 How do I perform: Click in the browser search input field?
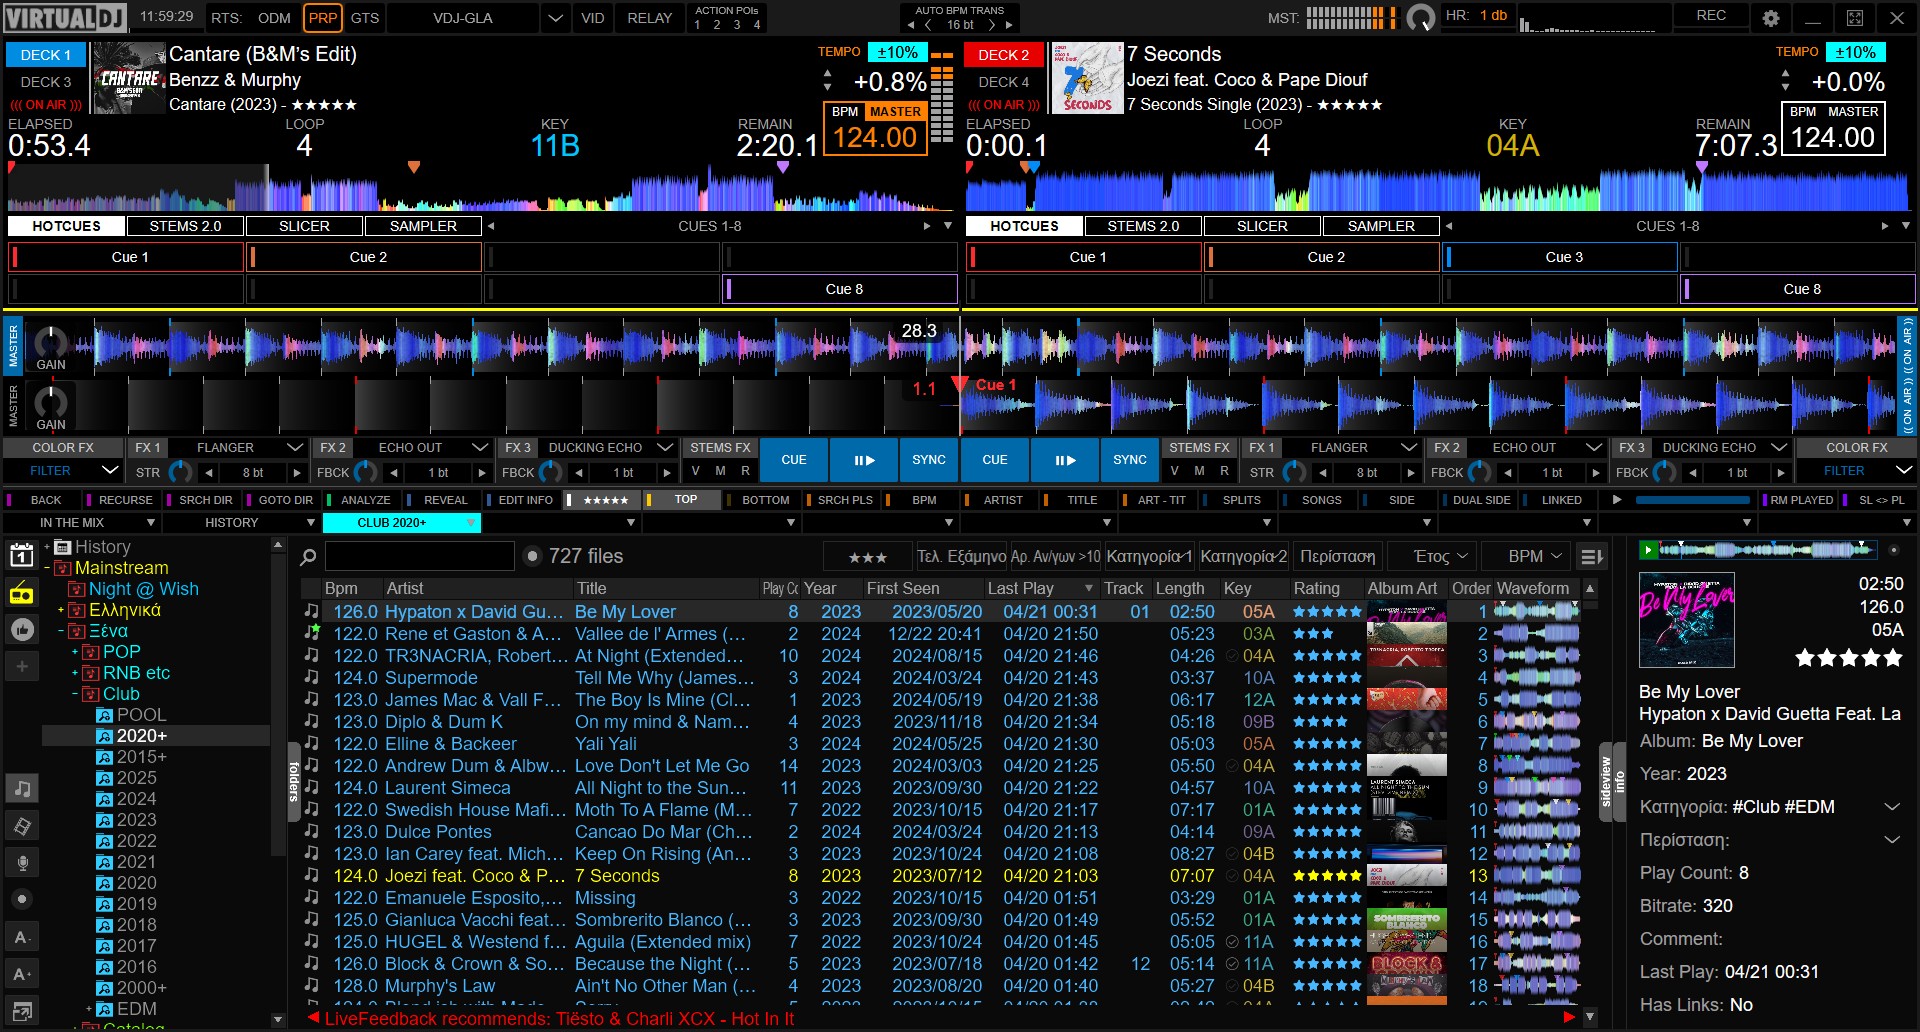tap(420, 556)
